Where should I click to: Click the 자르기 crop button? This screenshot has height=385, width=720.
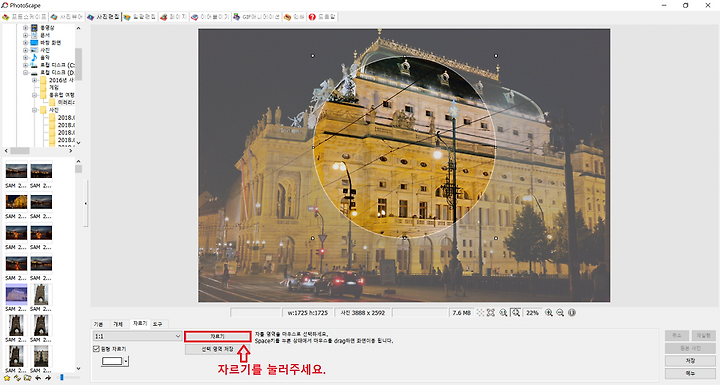point(218,336)
